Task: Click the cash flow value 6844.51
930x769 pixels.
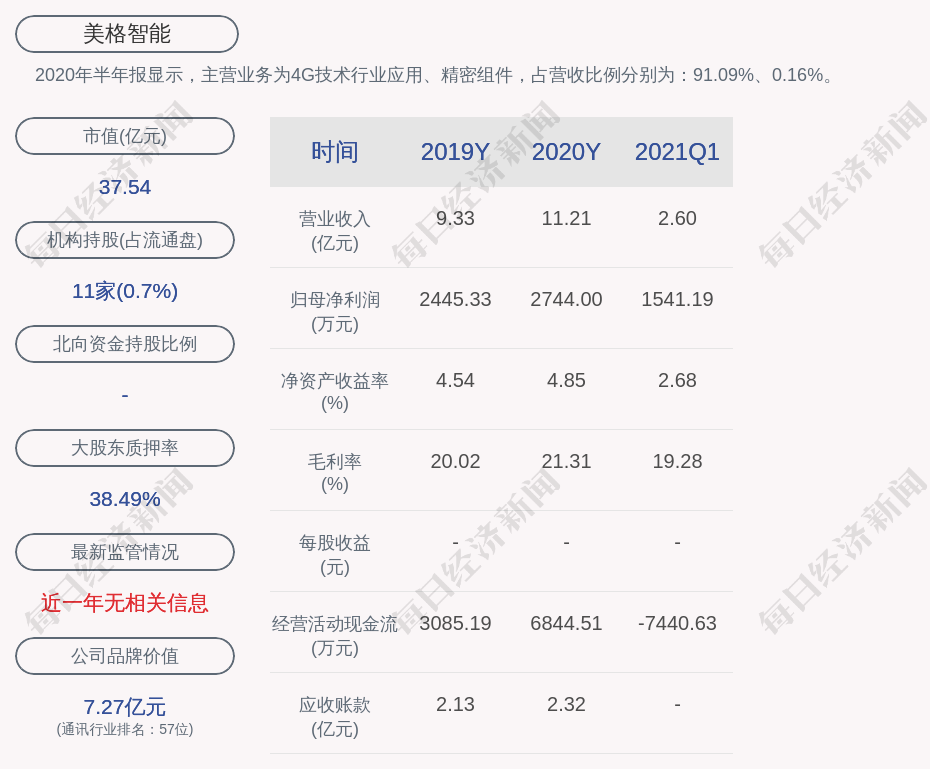Action: [566, 623]
